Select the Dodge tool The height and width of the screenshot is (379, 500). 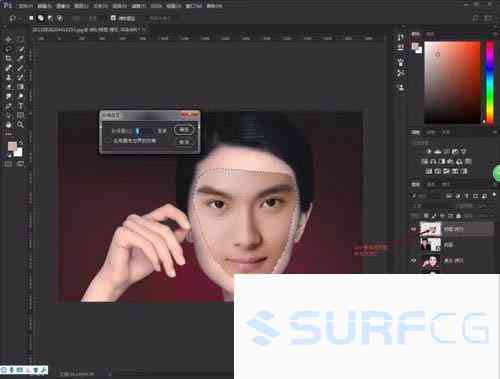20,96
